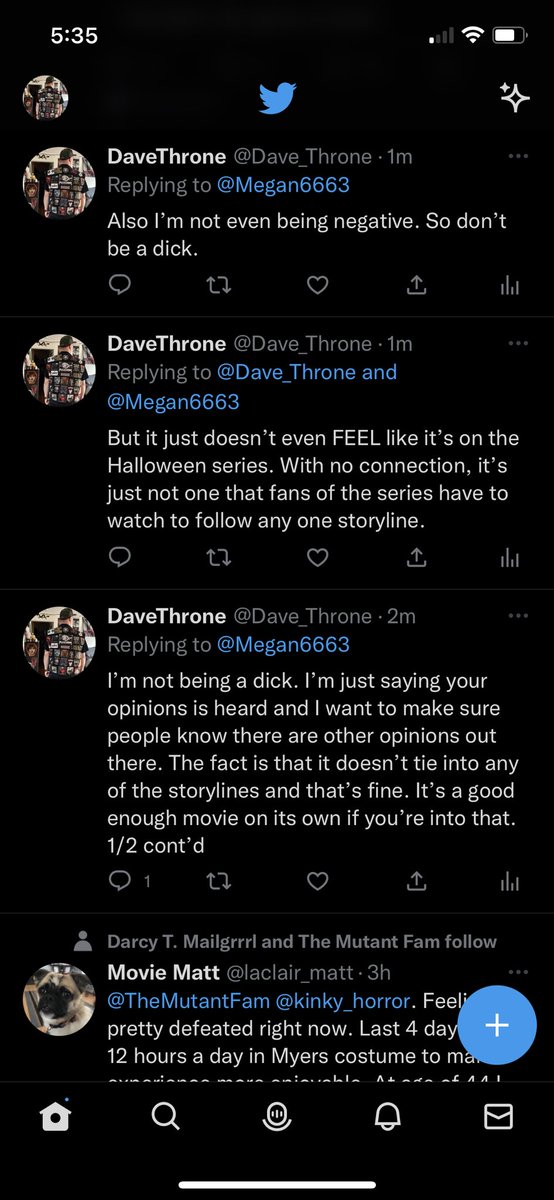Reply to the '1/2 cont'd' tweet
This screenshot has width=554, height=1200.
[121, 881]
